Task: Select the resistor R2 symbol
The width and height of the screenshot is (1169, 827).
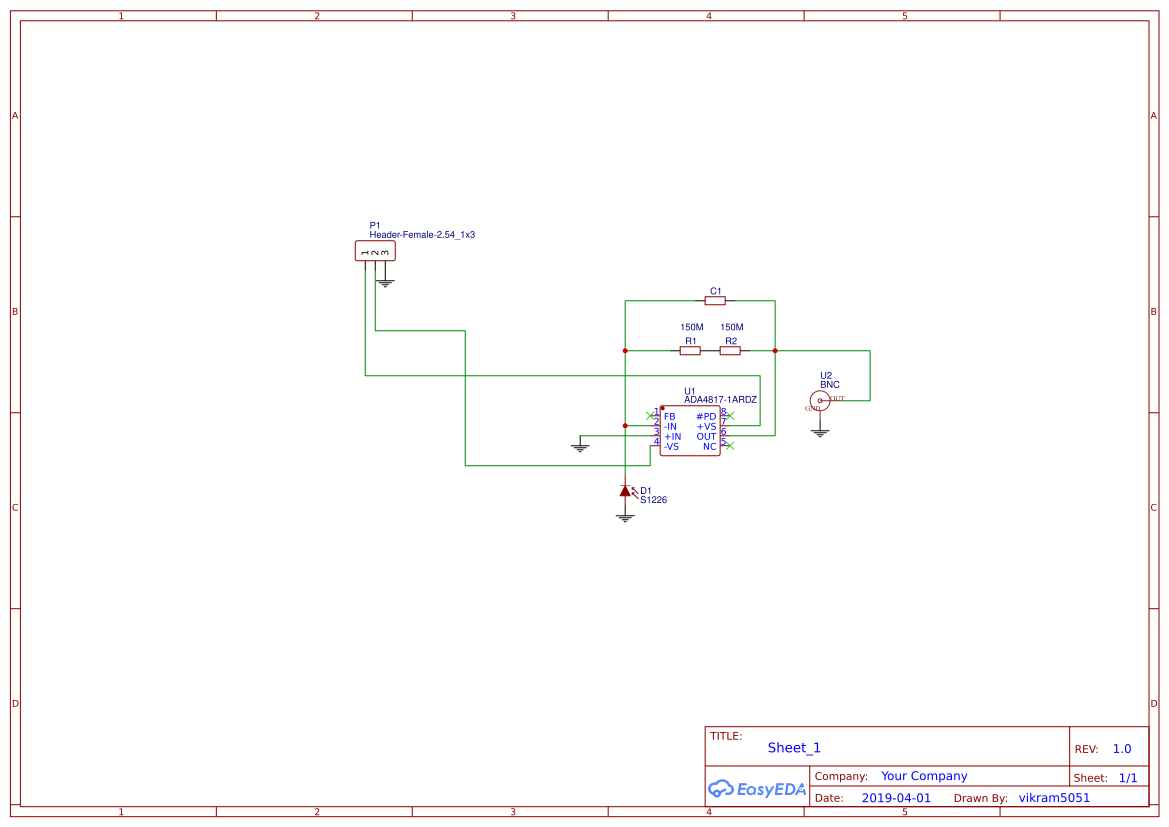Action: pyautogui.click(x=731, y=351)
